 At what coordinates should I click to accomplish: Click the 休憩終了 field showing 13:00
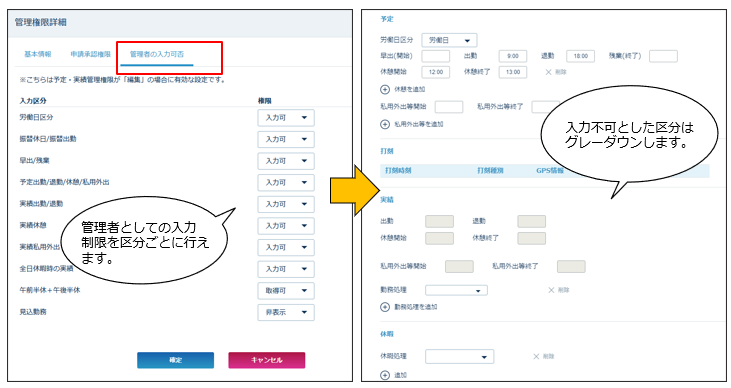(513, 72)
